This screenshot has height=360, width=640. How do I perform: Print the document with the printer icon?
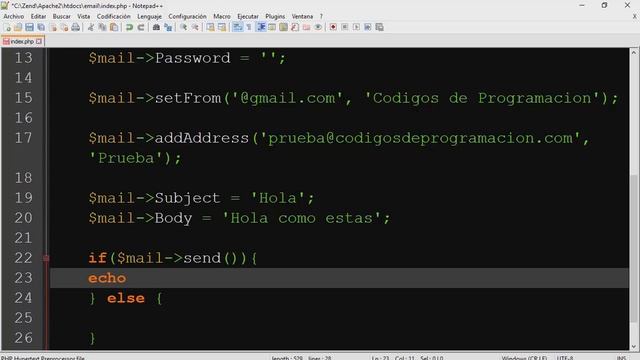(76, 27)
